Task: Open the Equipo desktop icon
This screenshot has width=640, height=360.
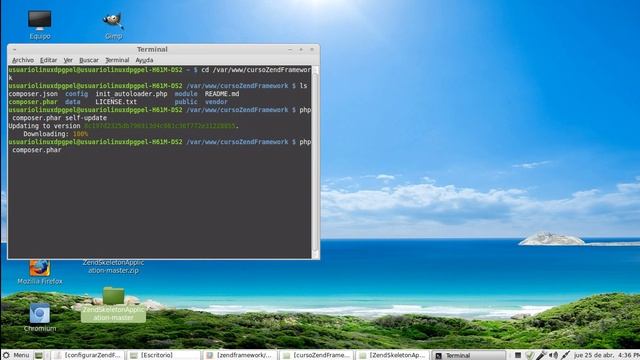Action: (x=40, y=24)
